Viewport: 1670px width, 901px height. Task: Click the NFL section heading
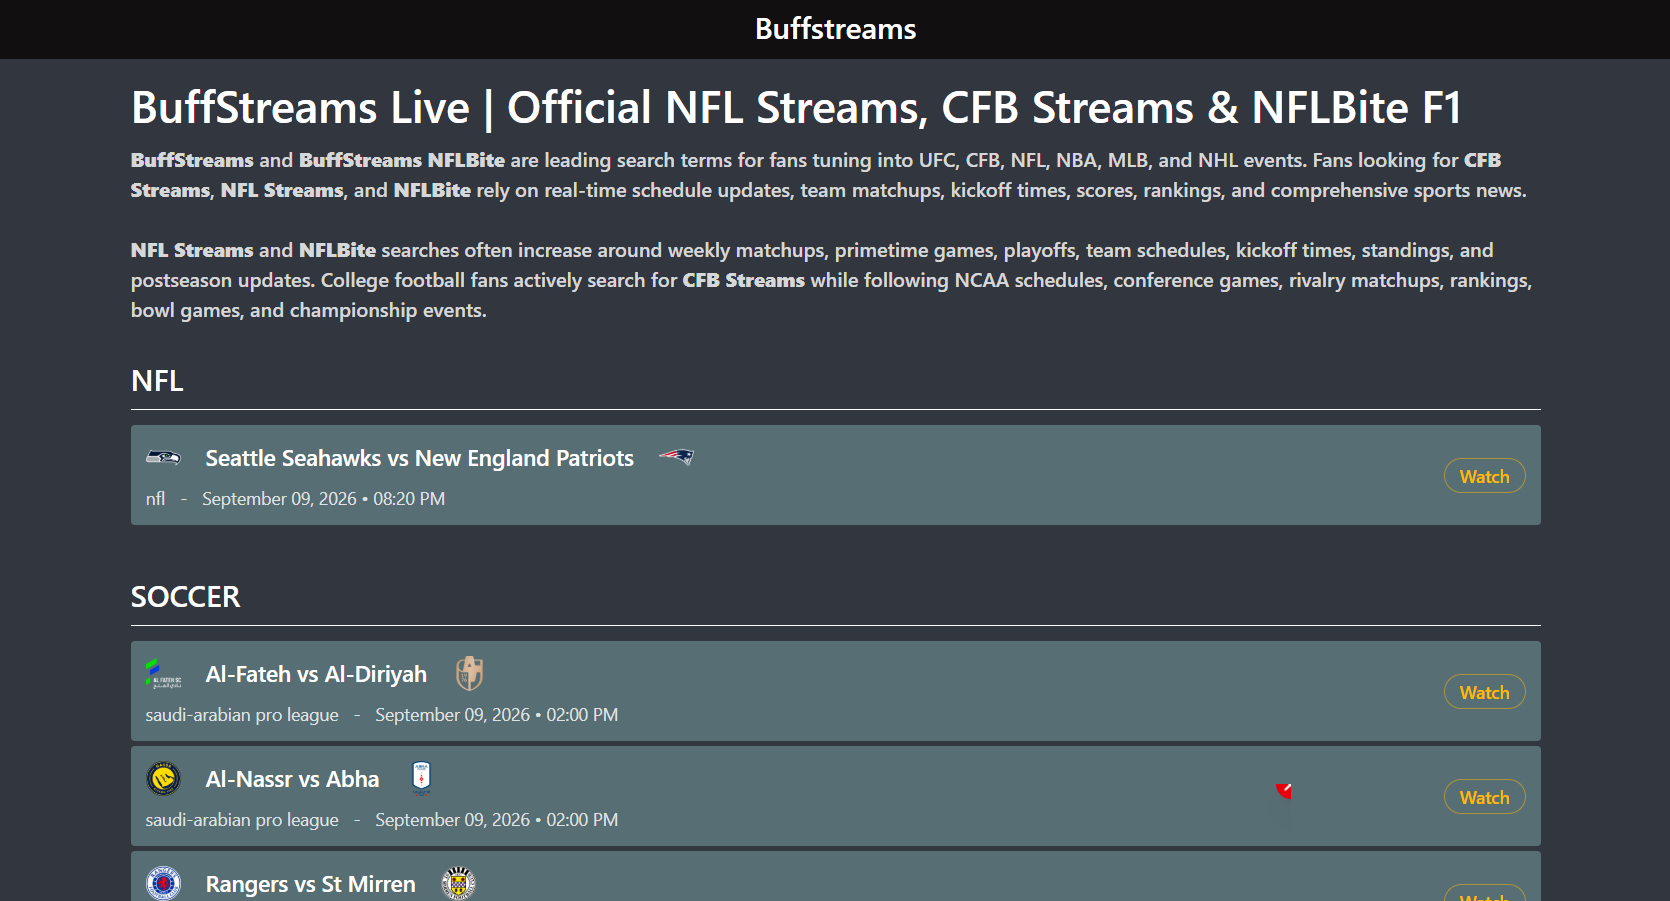pos(157,381)
